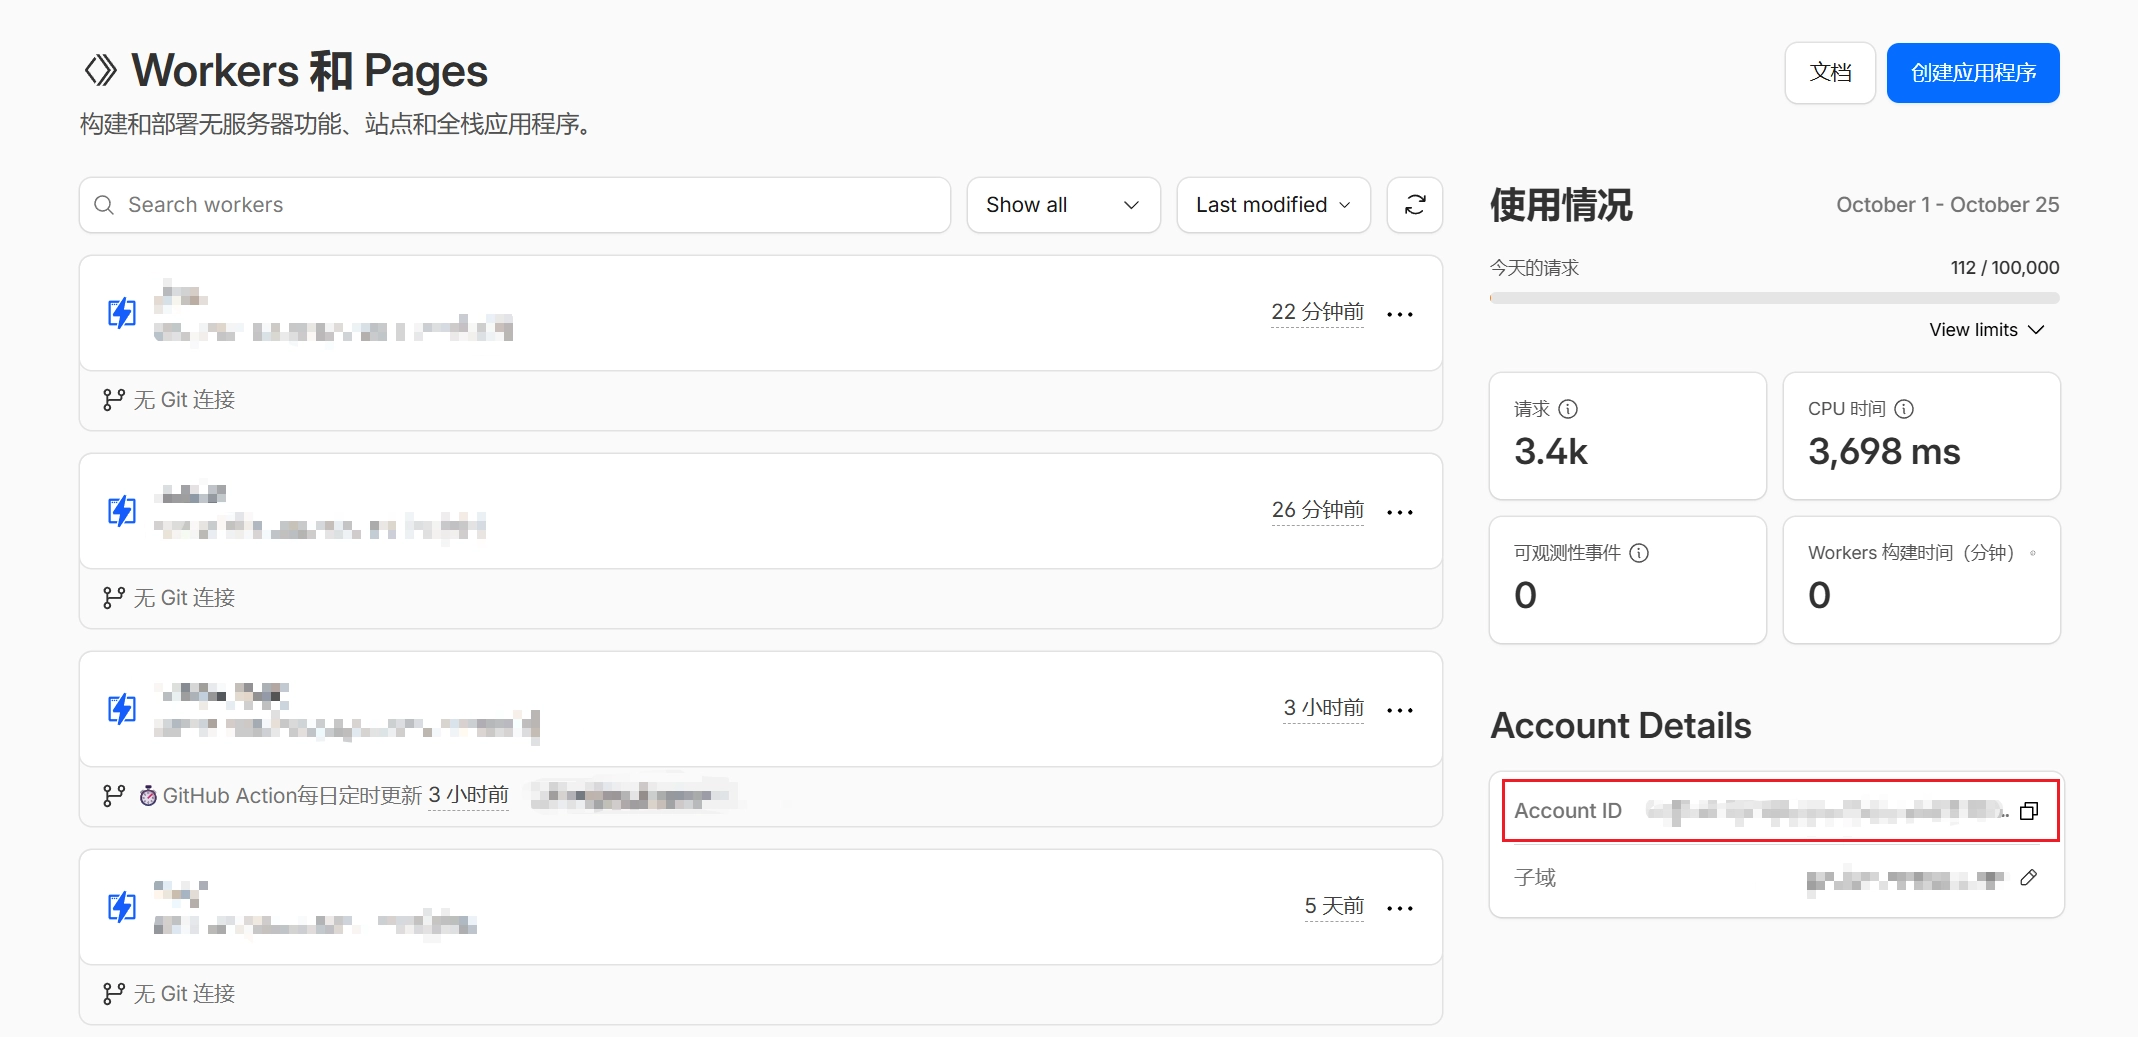
Task: Open the Last modified sort dropdown
Action: pos(1272,205)
